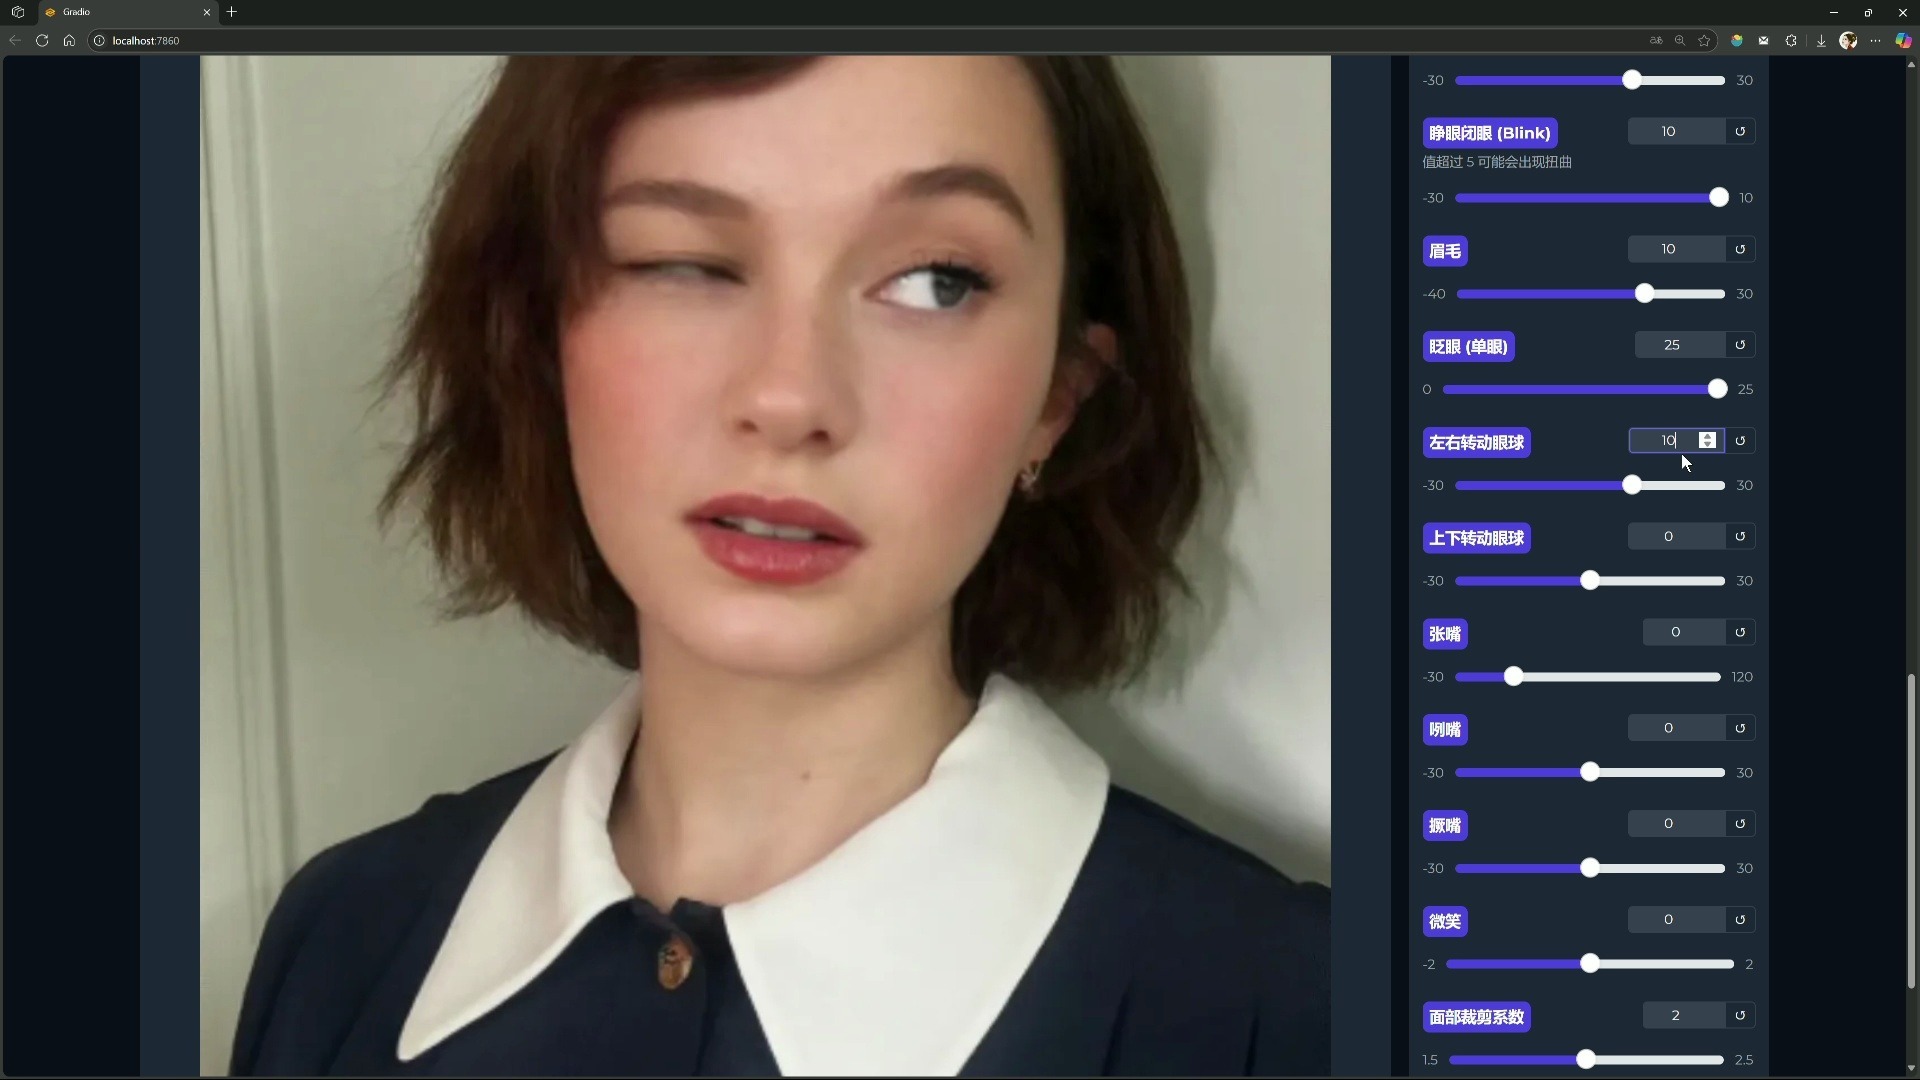Open the browser settings and more menu
The height and width of the screenshot is (1080, 1920).
1875,41
